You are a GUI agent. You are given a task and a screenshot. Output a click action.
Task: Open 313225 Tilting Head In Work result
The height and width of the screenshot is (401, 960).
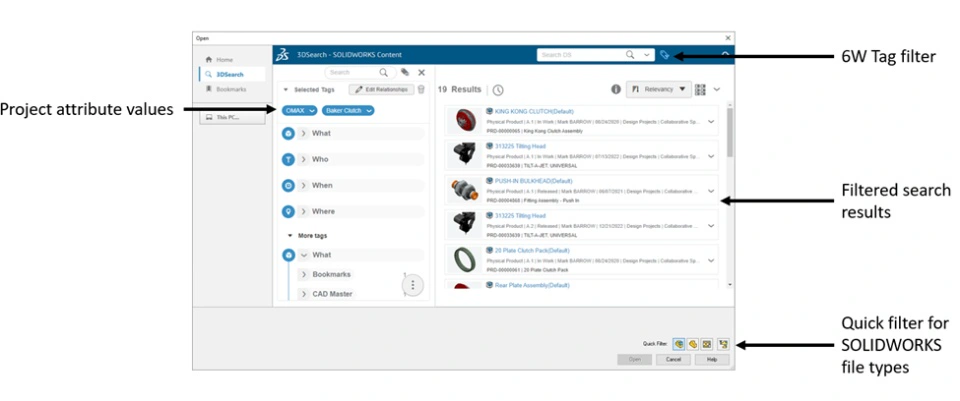520,146
